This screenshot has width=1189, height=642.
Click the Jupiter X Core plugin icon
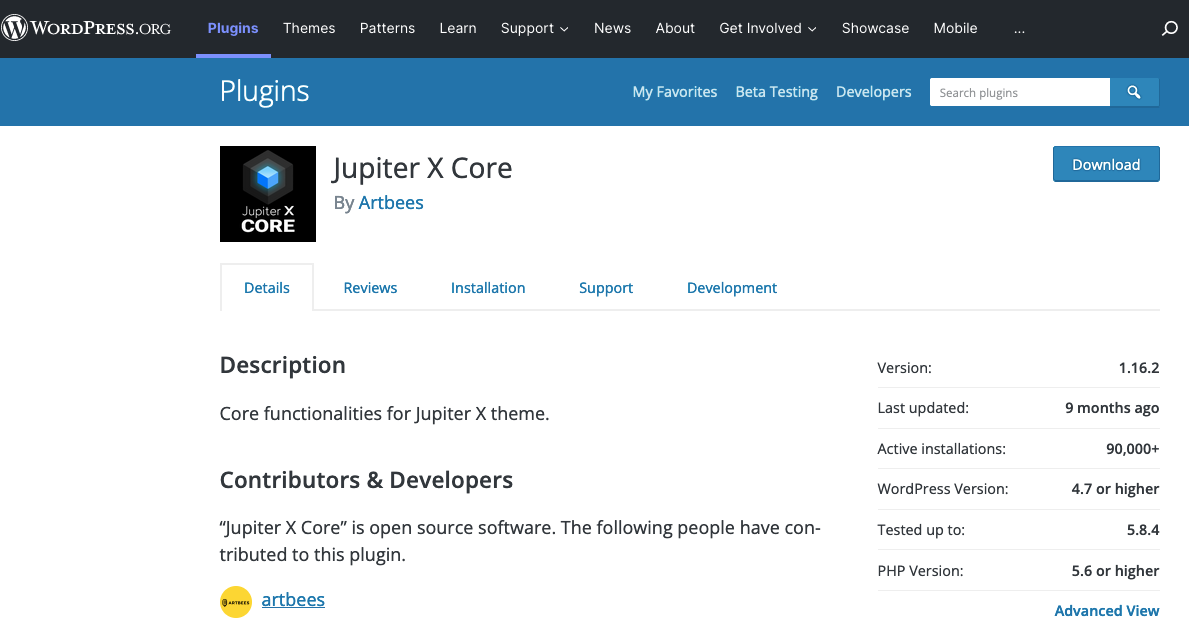pos(268,194)
